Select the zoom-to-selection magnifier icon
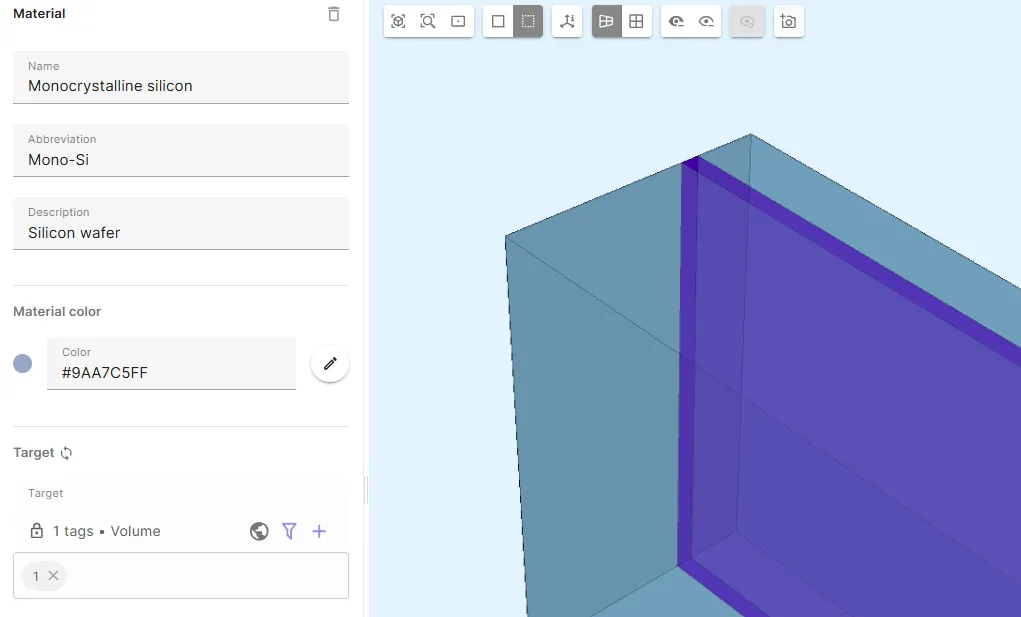1021x617 pixels. (x=428, y=21)
